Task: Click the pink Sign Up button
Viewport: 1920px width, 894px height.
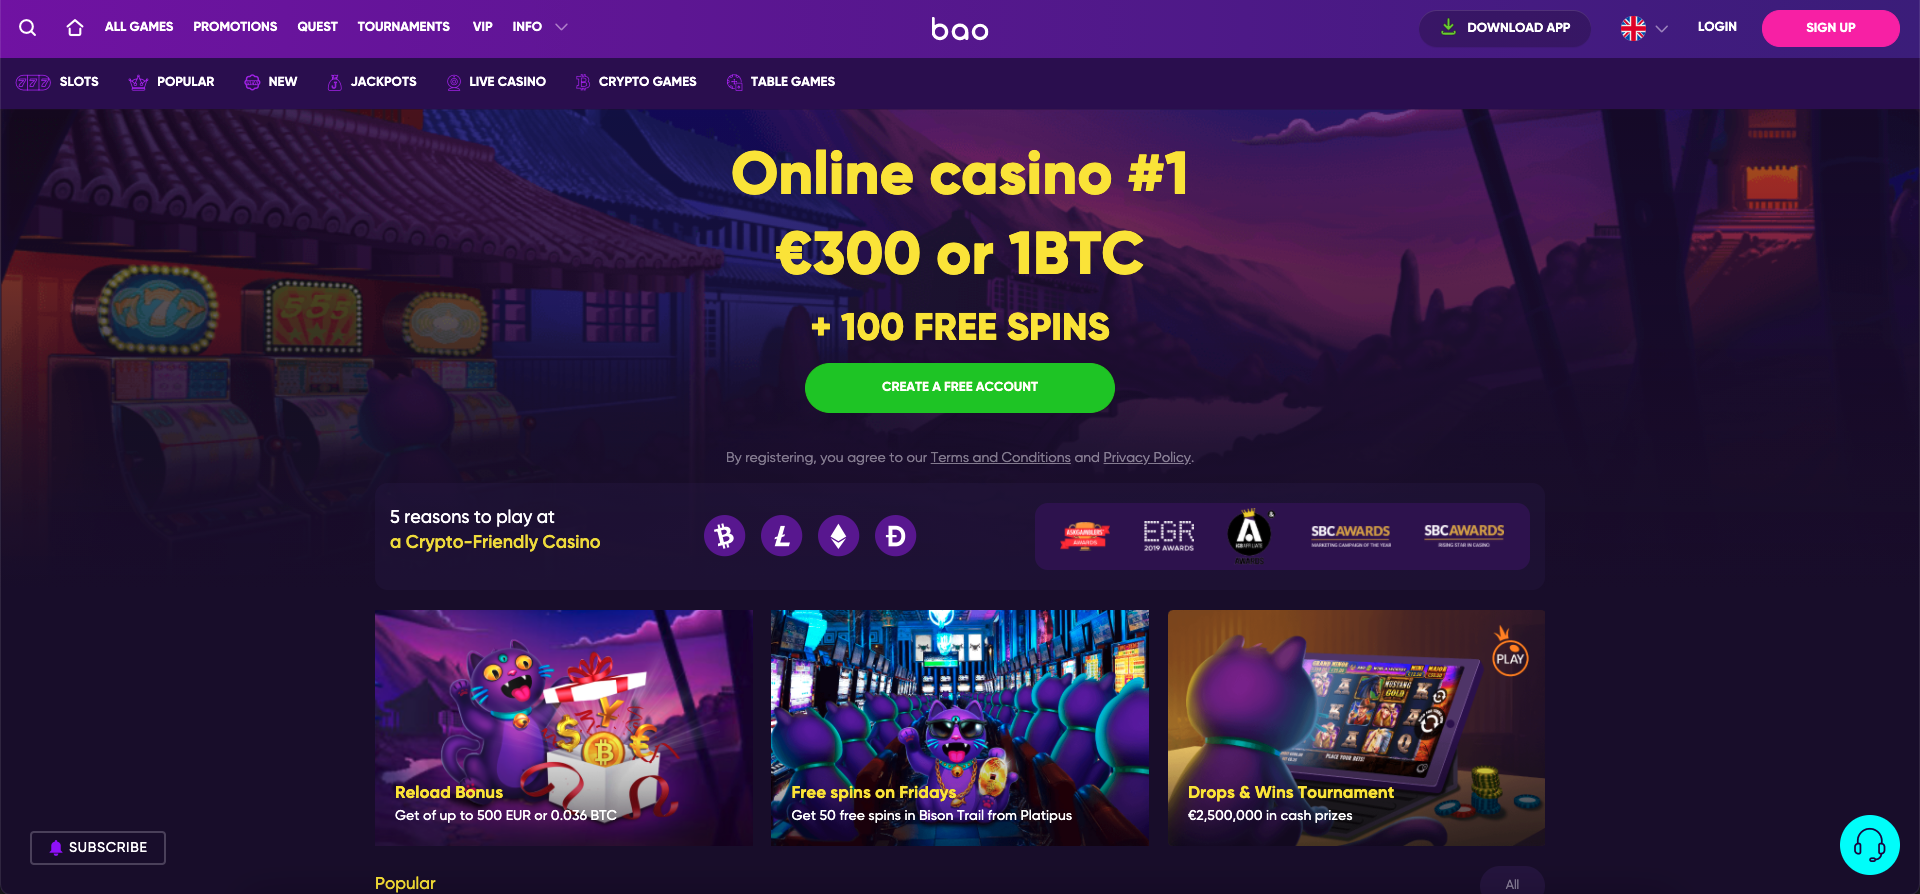Action: 1831,28
